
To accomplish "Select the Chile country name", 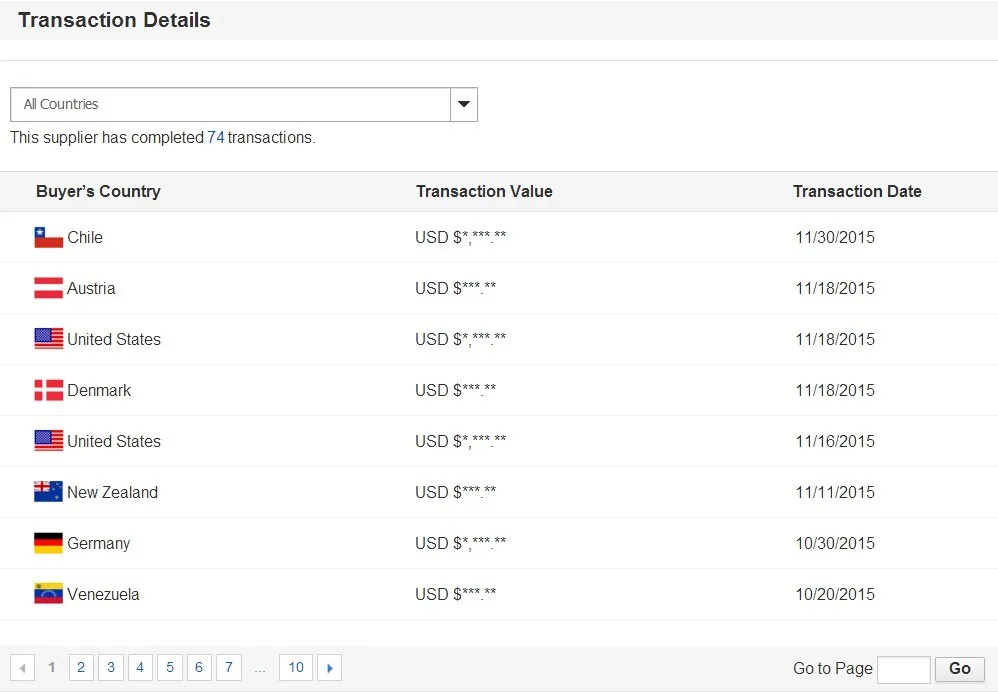I will click(x=85, y=237).
